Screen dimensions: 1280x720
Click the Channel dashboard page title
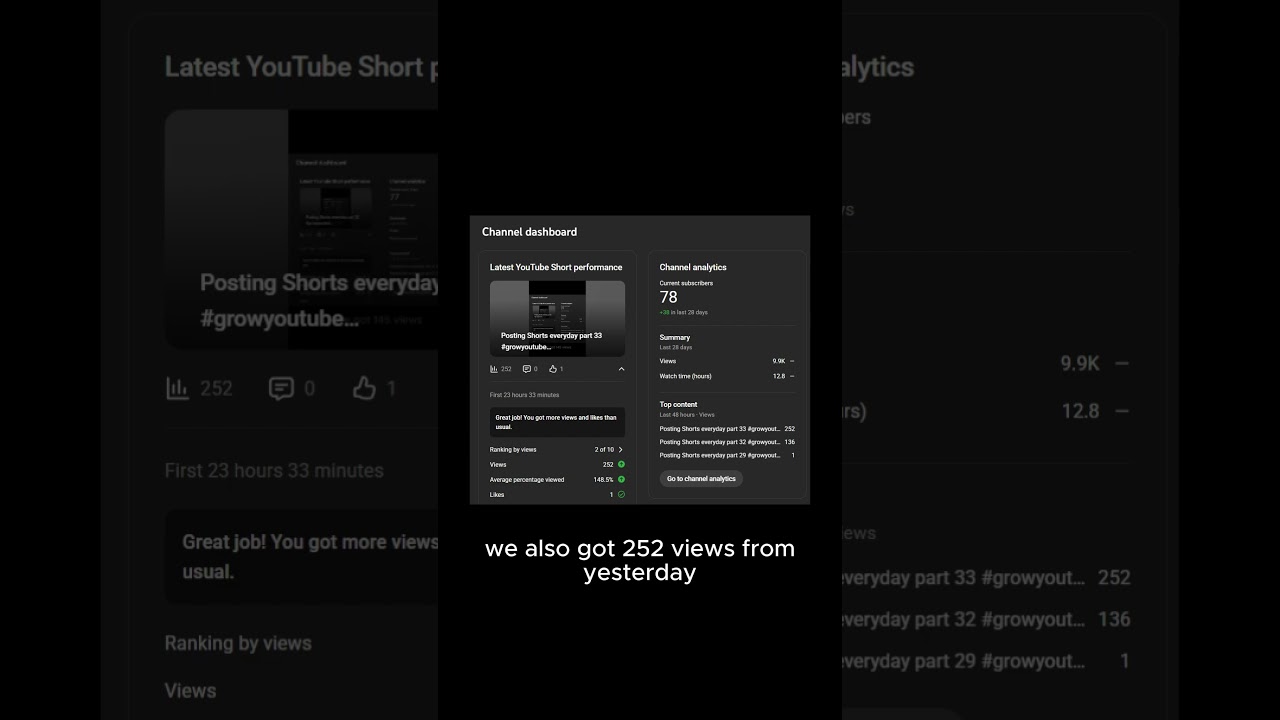pos(529,232)
